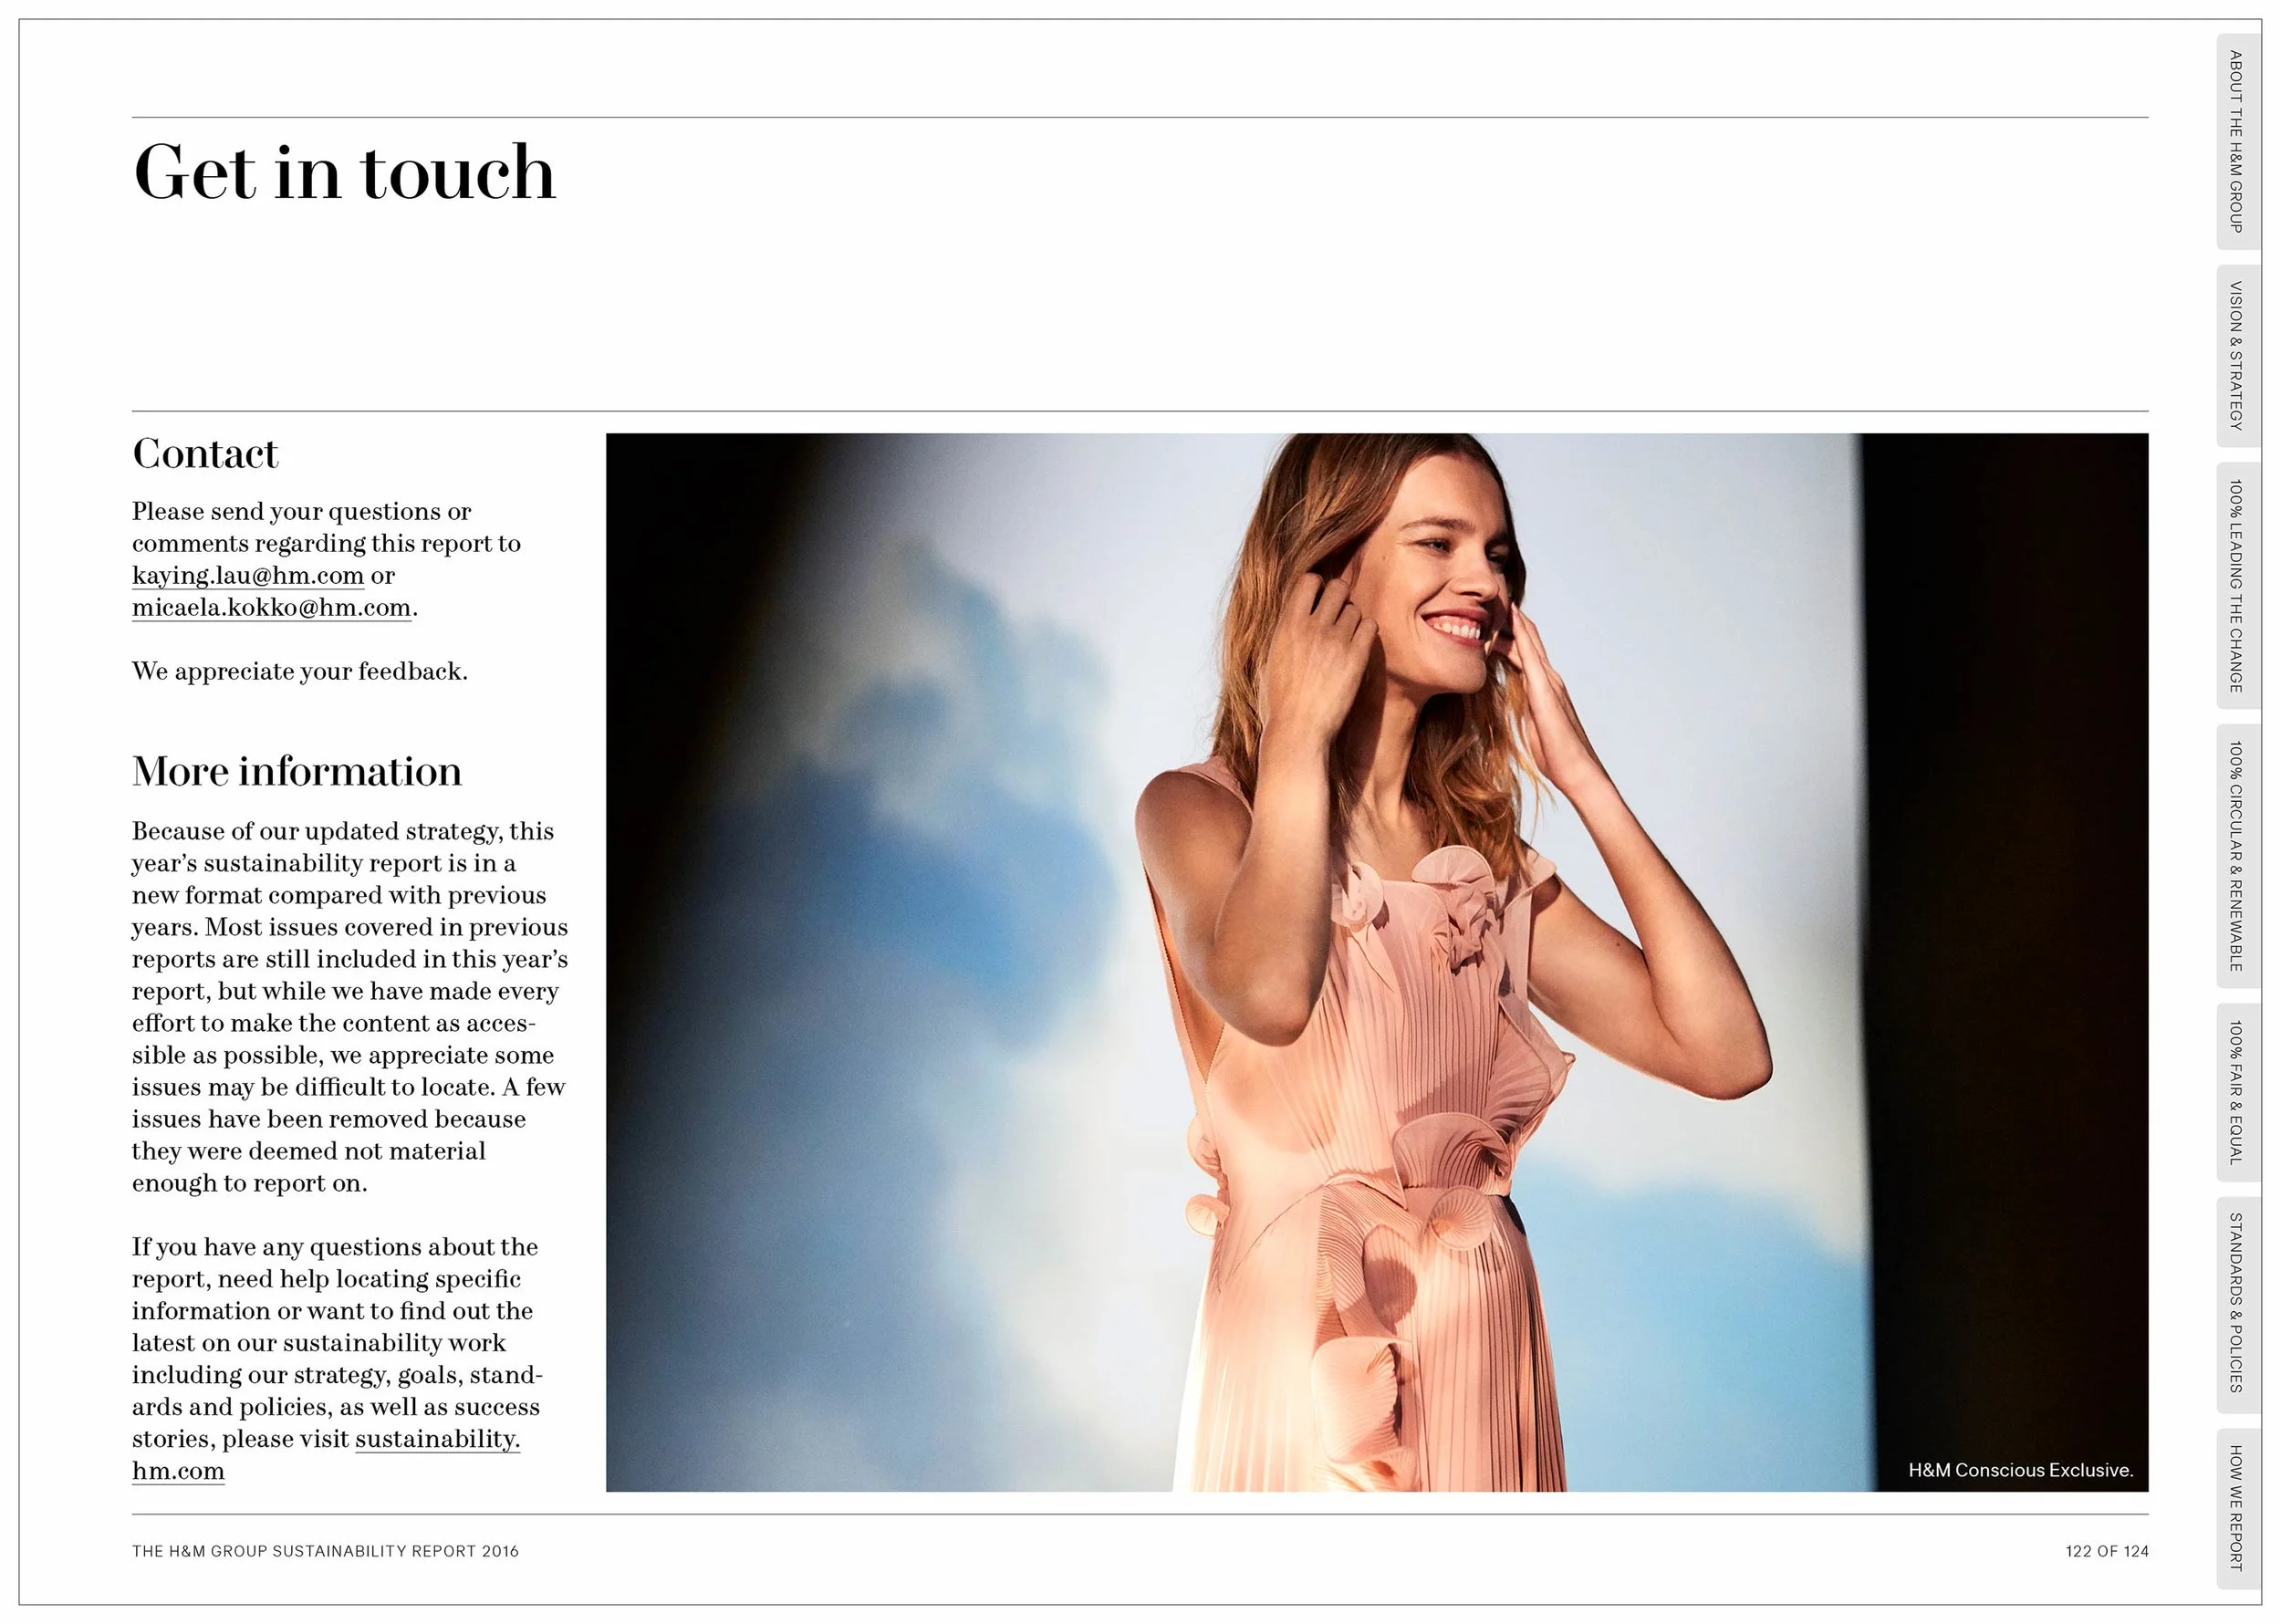Click the kaying.lau@hm.com email link
Image resolution: width=2281 pixels, height=1624 pixels.
pos(248,576)
